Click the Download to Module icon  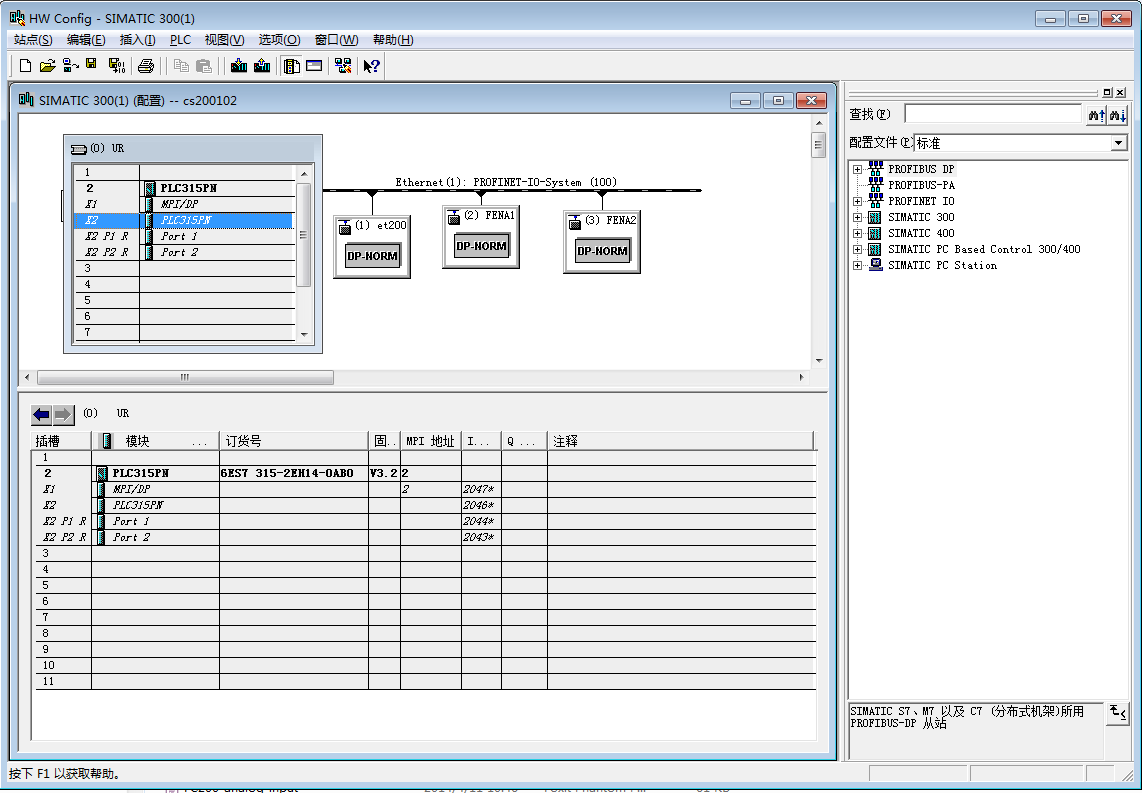[239, 66]
